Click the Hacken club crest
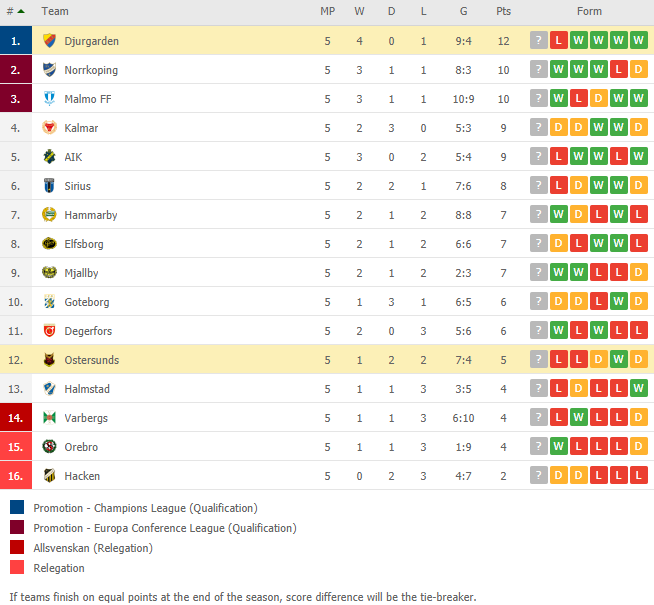The image size is (654, 605). pyautogui.click(x=49, y=476)
